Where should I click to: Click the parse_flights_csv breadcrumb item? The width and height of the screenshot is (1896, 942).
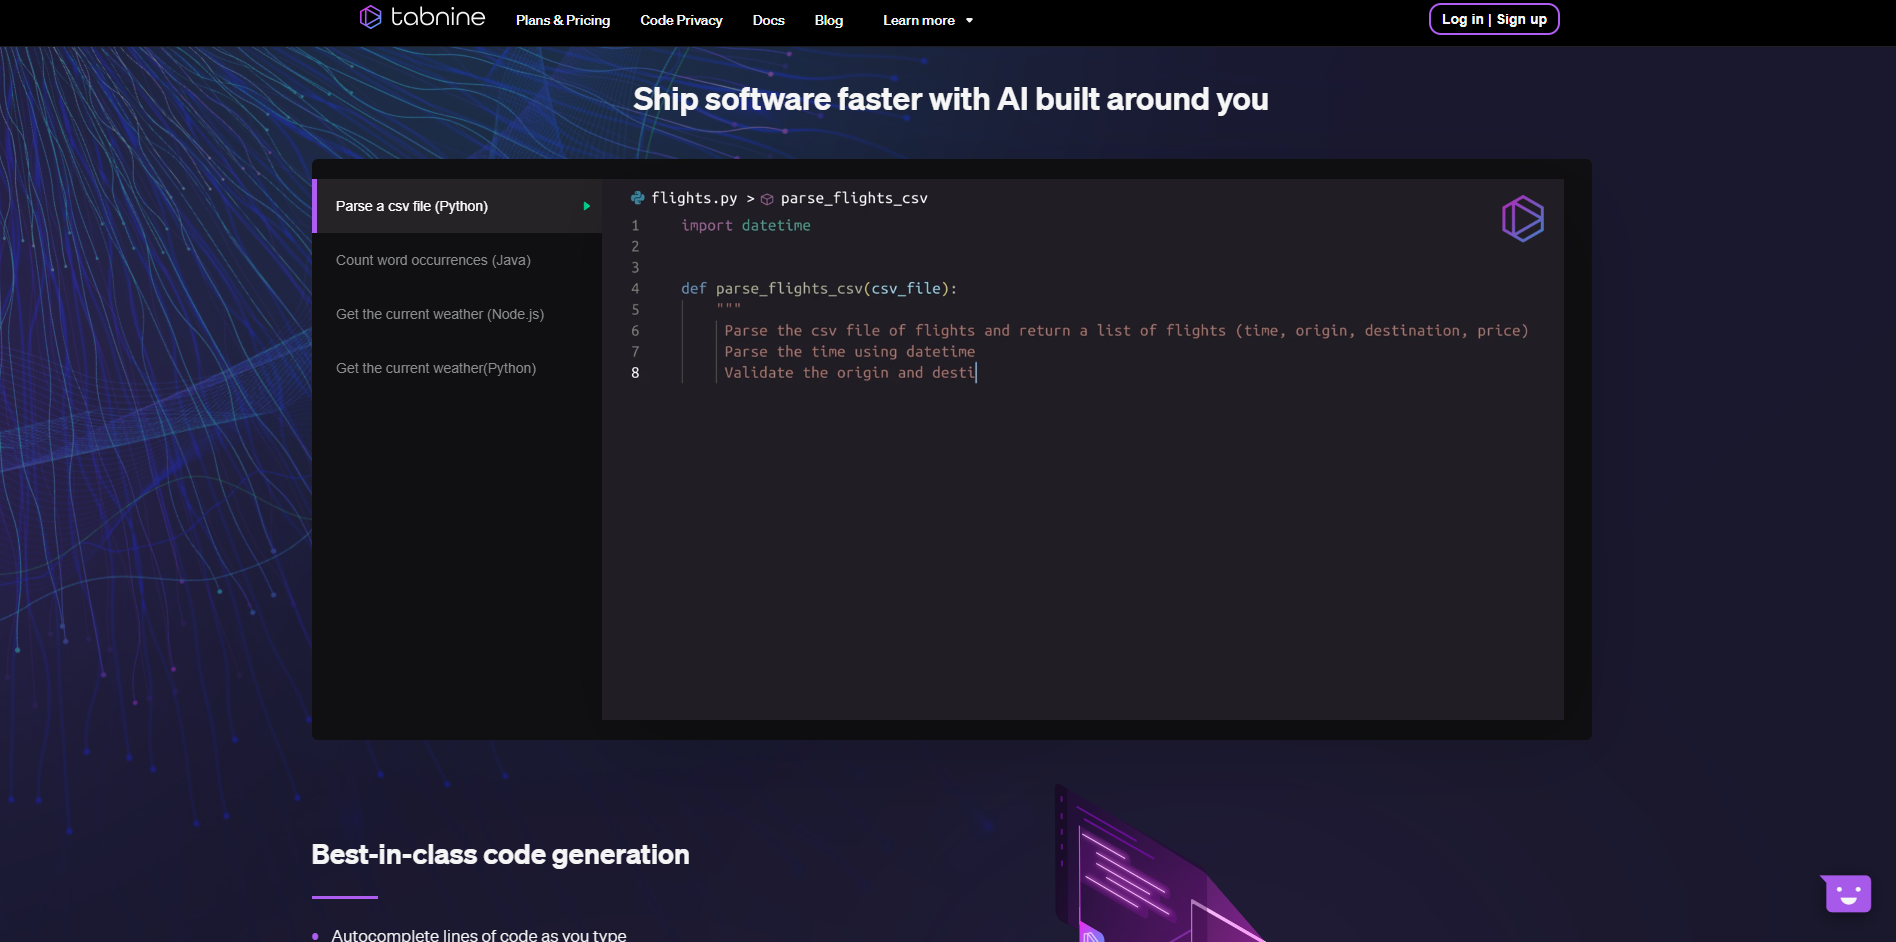click(853, 198)
